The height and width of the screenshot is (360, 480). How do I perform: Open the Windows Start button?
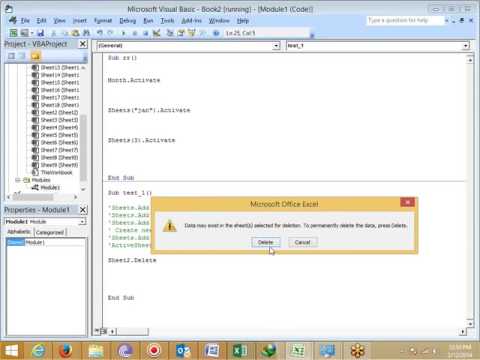tap(11, 351)
